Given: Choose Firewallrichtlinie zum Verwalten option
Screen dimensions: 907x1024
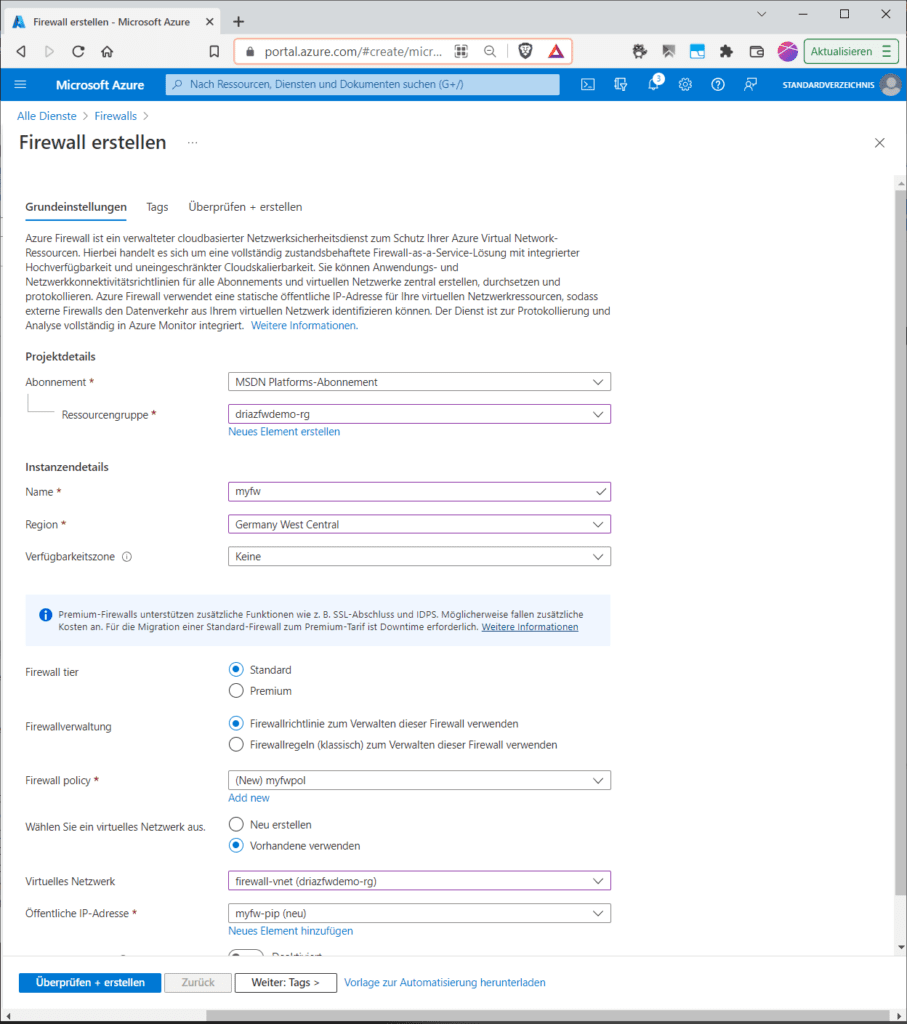Looking at the screenshot, I should pyautogui.click(x=236, y=723).
